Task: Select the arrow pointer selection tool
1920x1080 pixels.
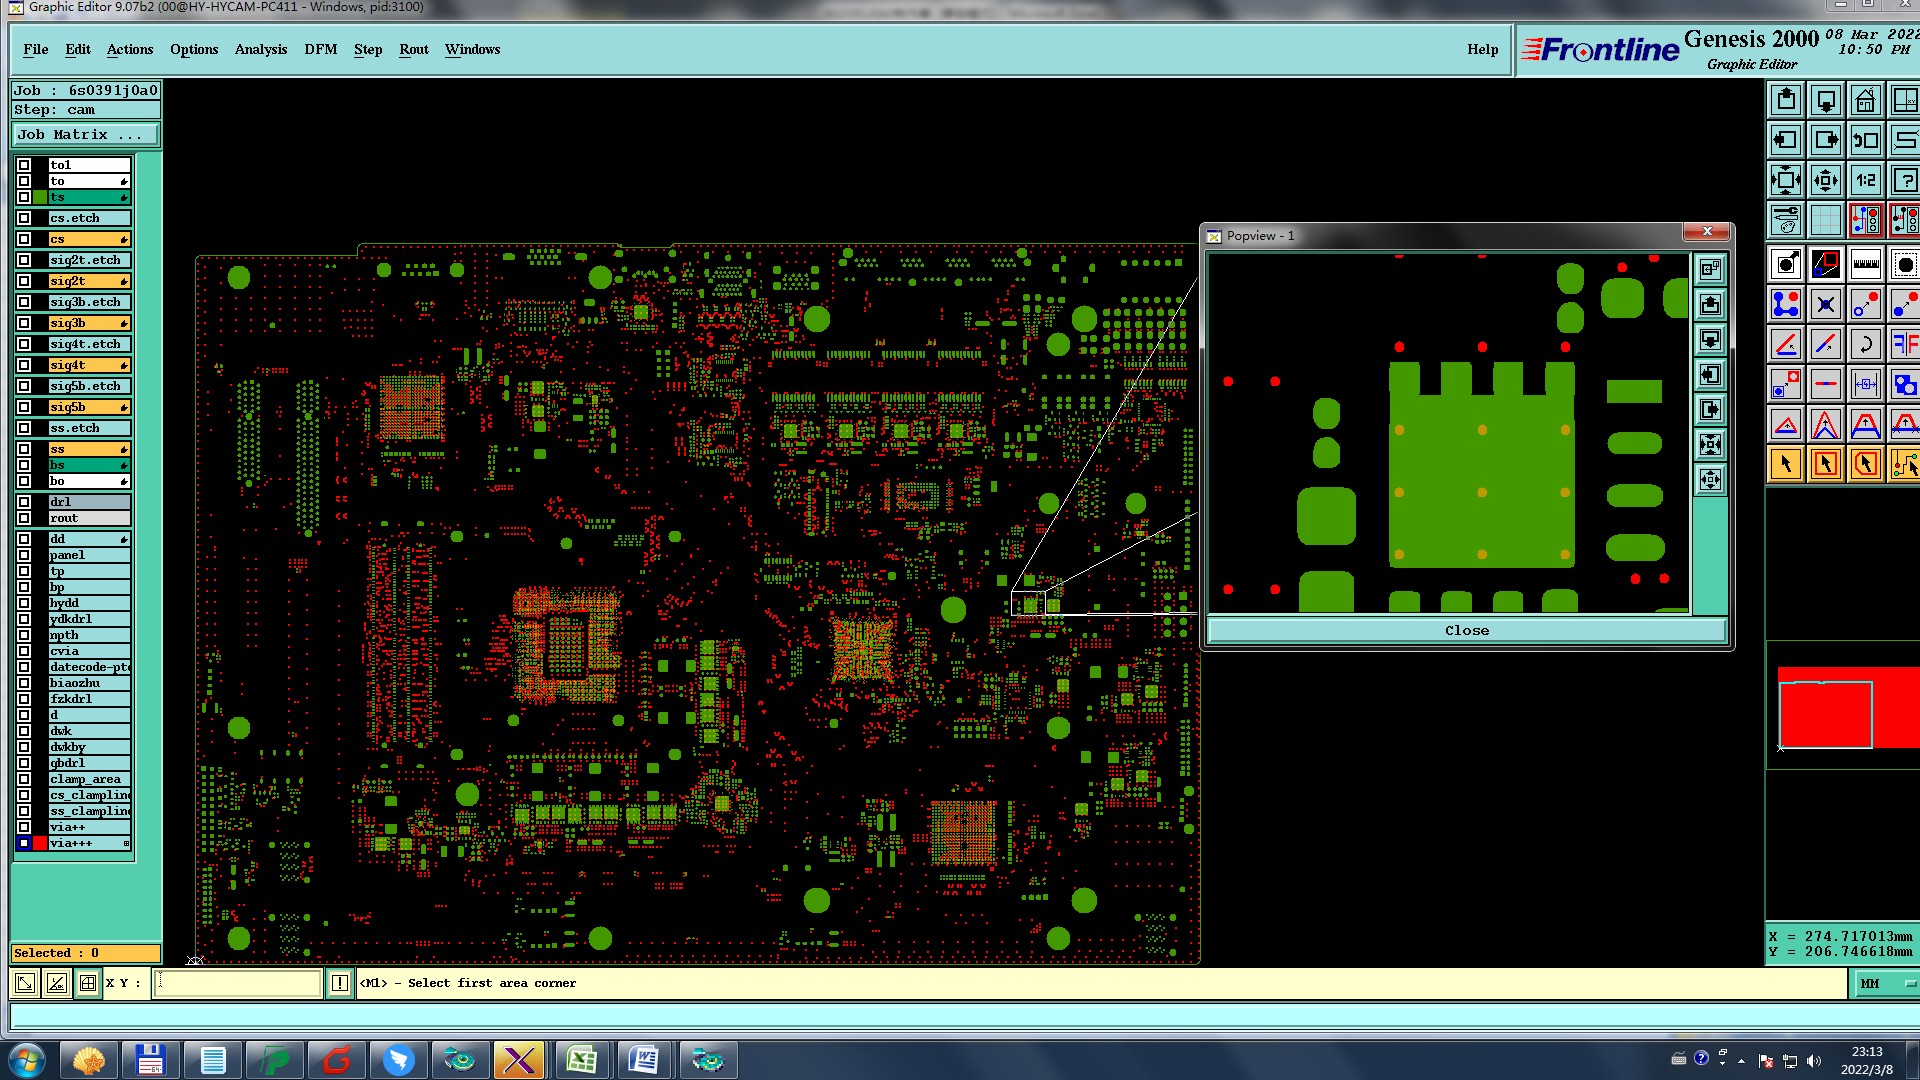Action: [1786, 464]
